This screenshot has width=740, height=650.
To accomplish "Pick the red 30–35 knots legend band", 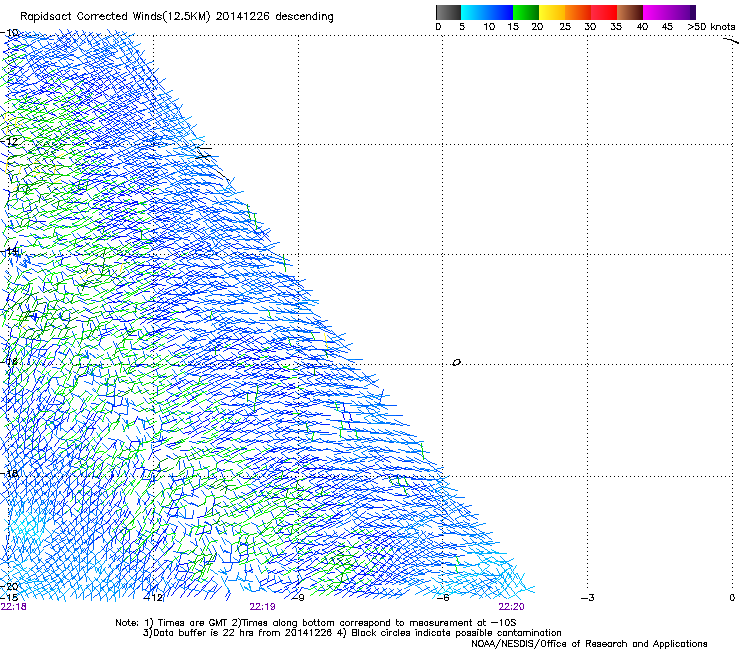I will [604, 12].
